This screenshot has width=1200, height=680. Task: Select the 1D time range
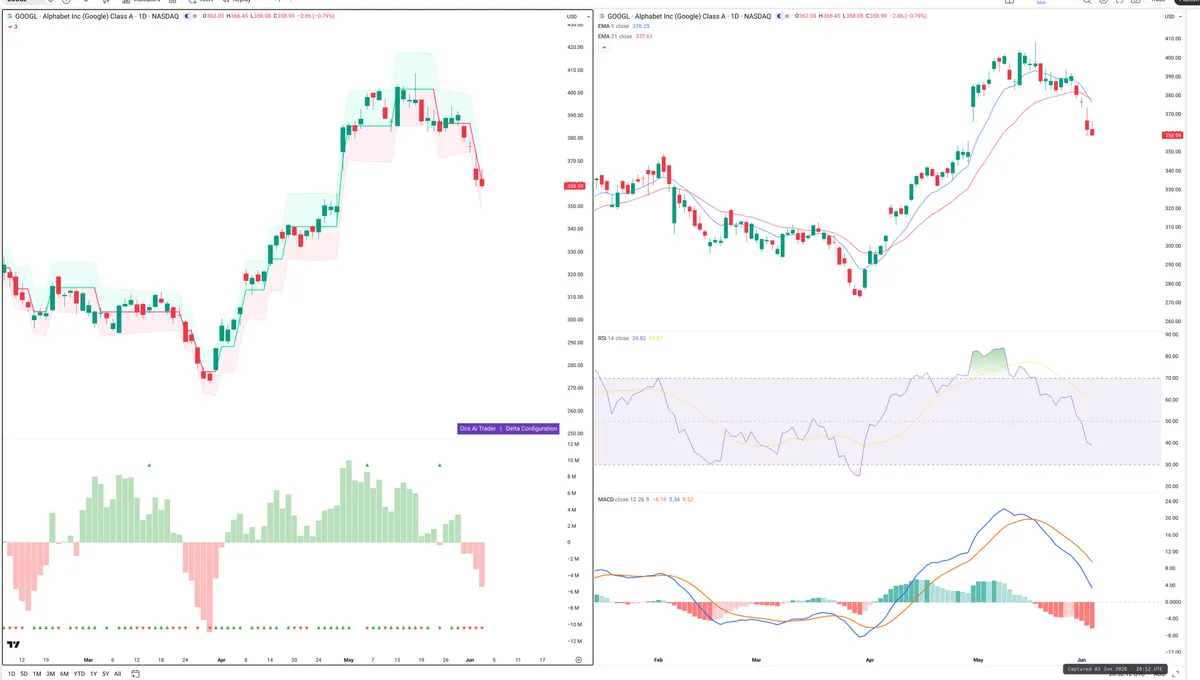pyautogui.click(x=11, y=674)
